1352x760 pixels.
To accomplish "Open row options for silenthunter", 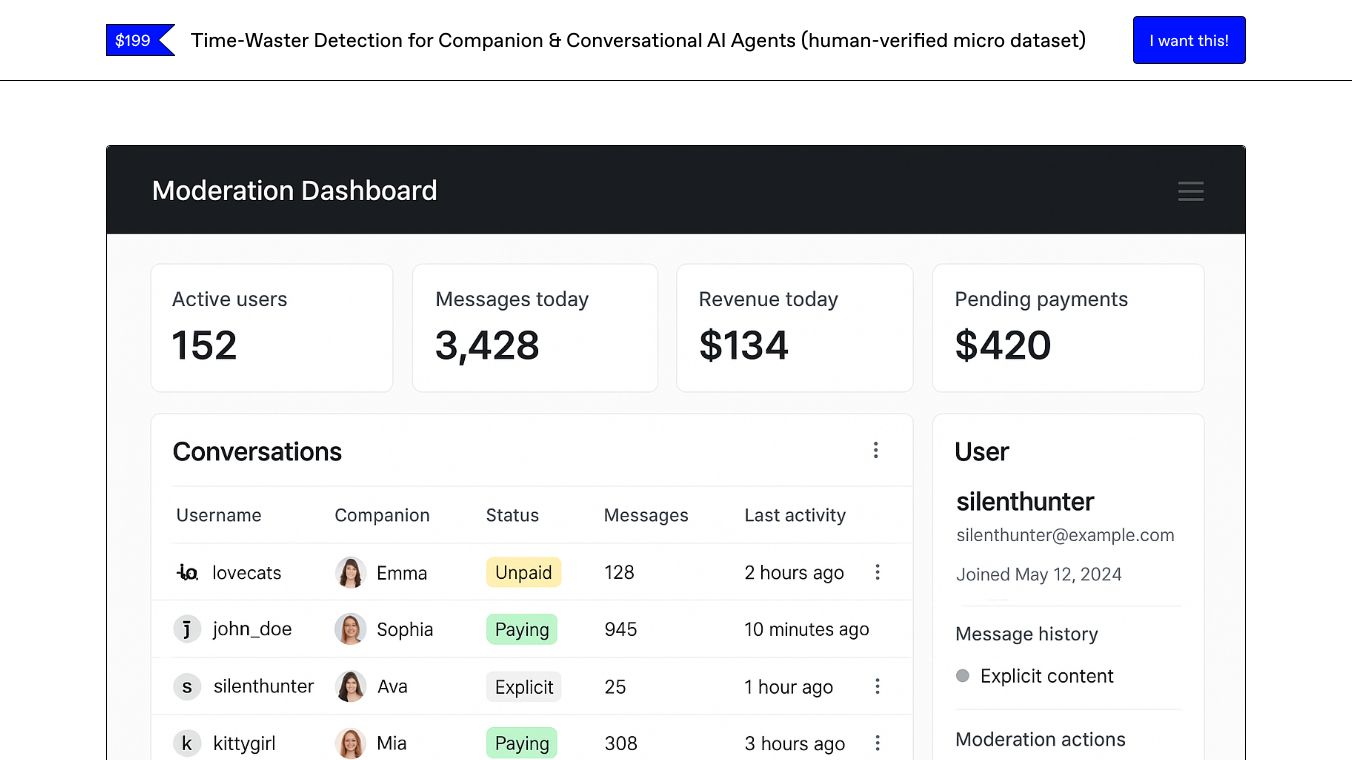I will (x=877, y=686).
